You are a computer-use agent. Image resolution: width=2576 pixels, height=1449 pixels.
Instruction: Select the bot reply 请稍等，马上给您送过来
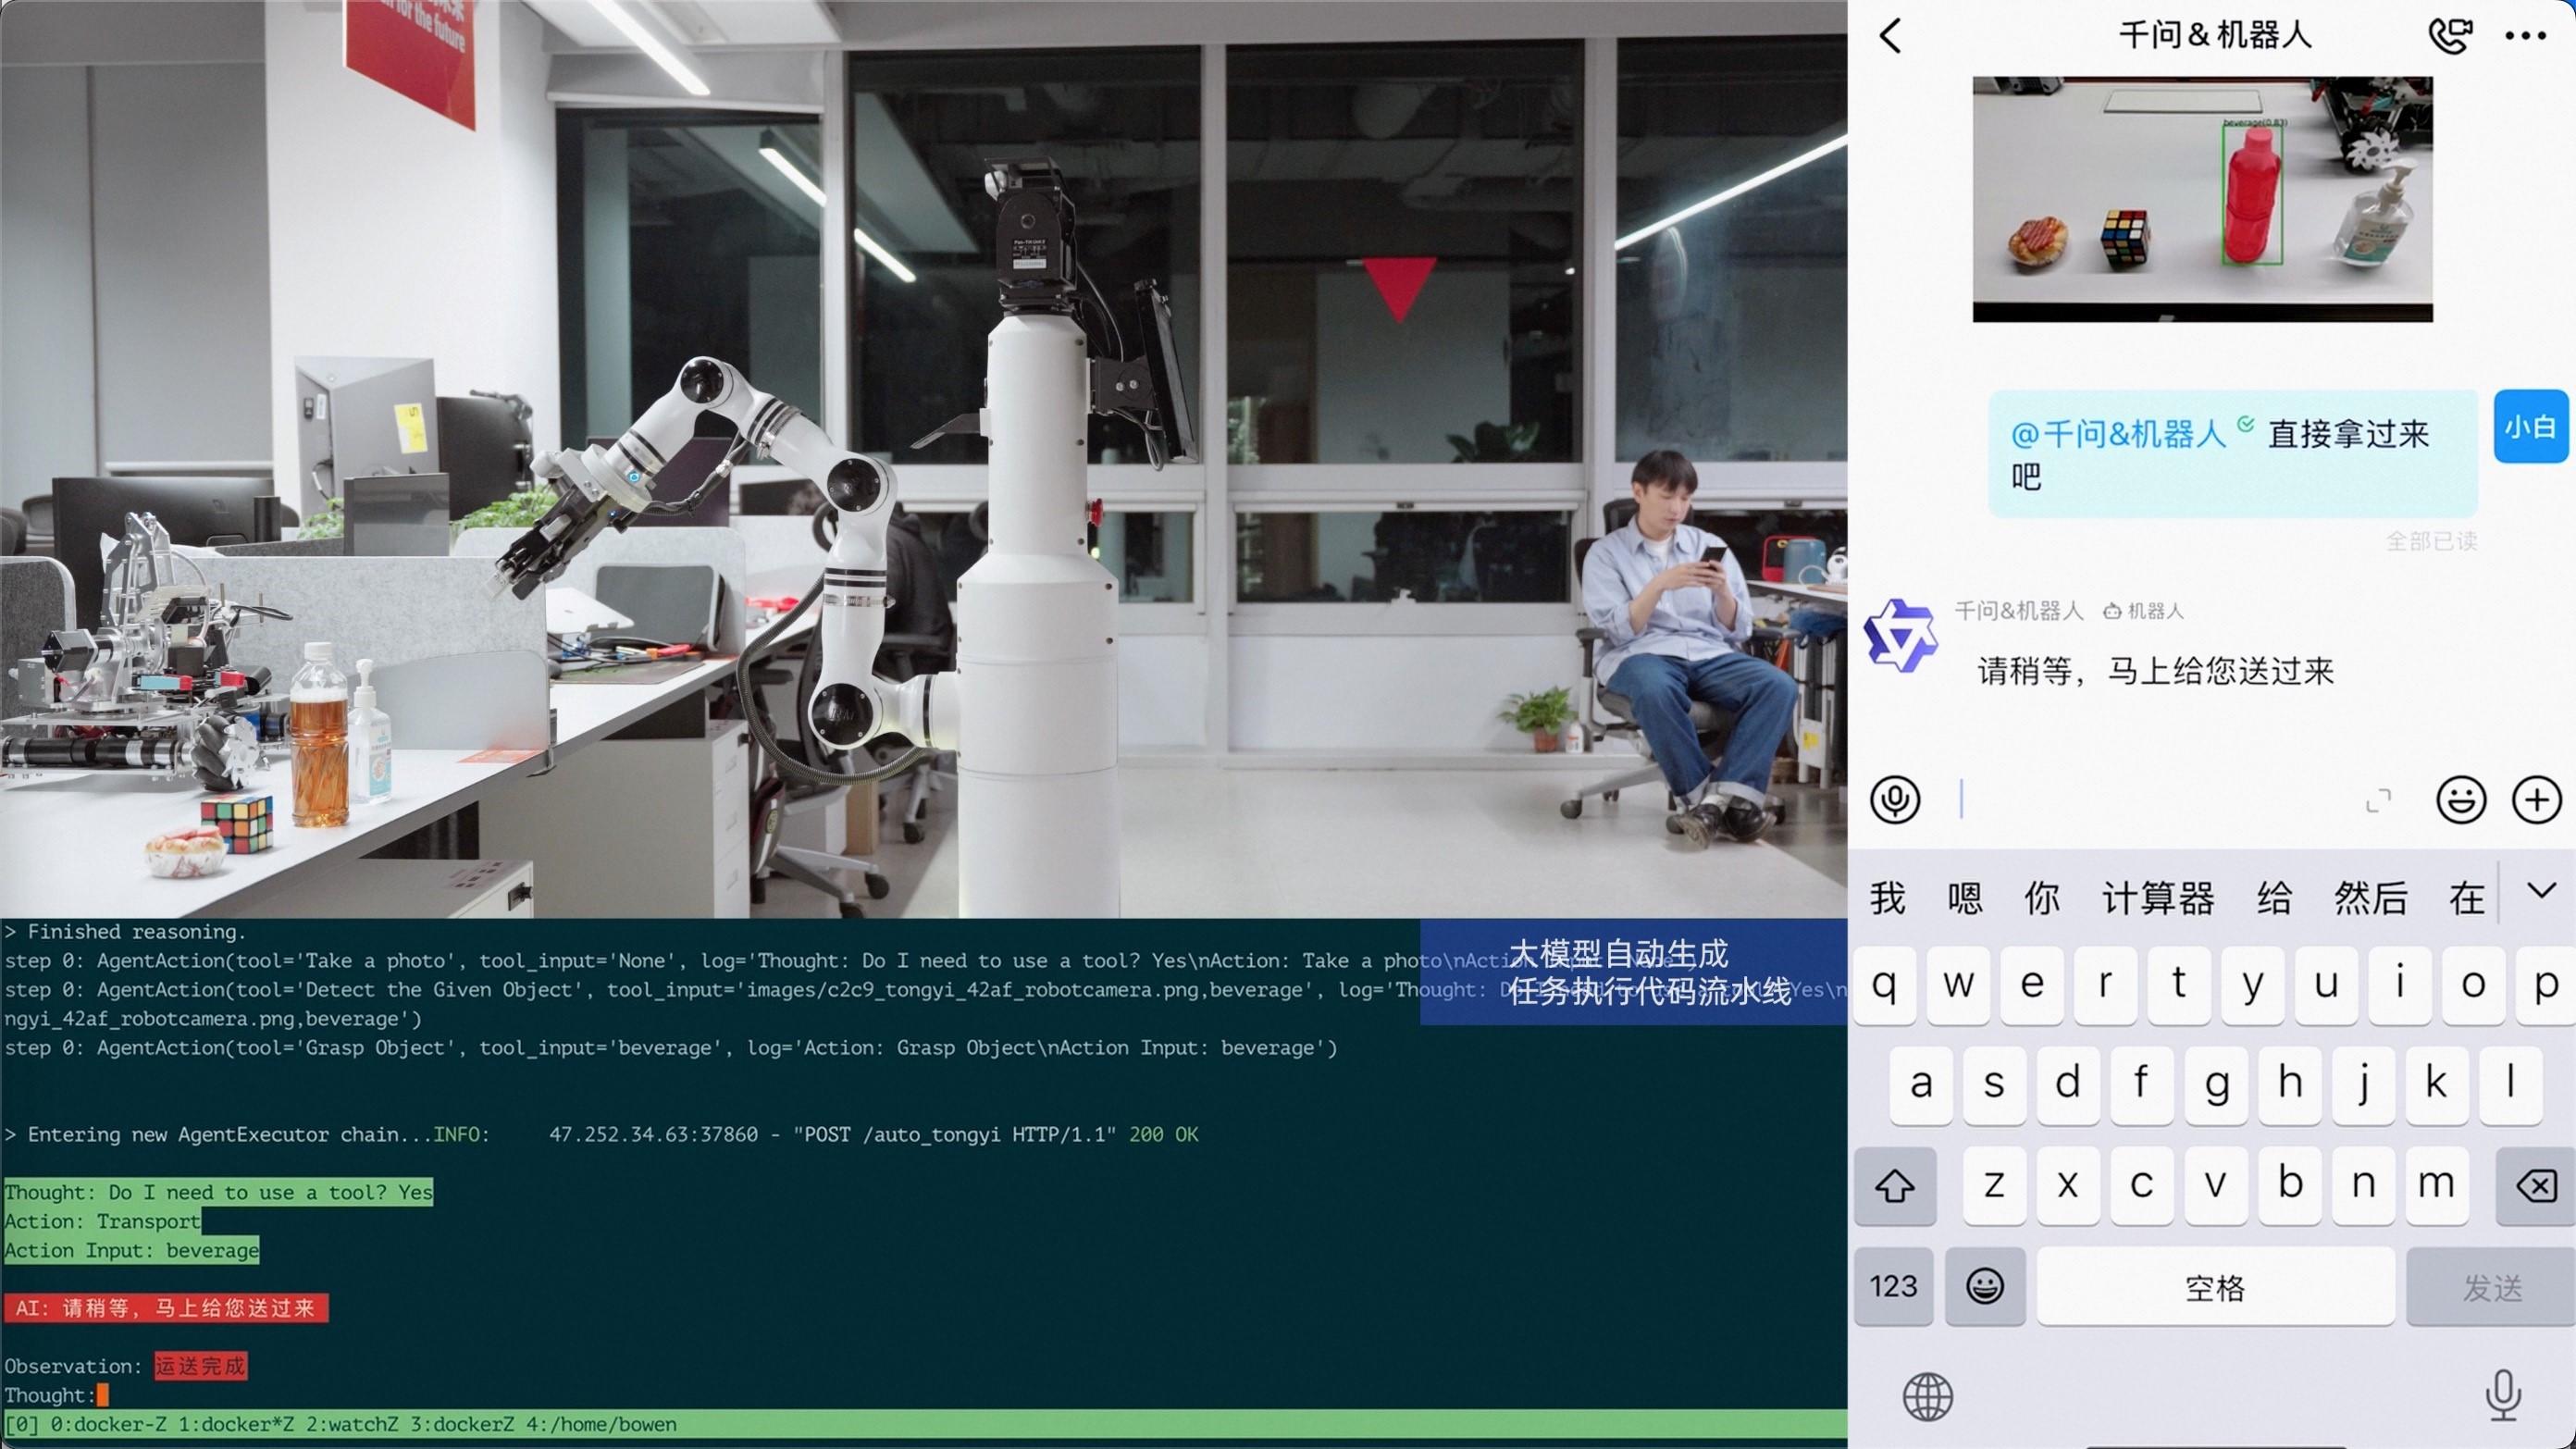(x=2155, y=671)
